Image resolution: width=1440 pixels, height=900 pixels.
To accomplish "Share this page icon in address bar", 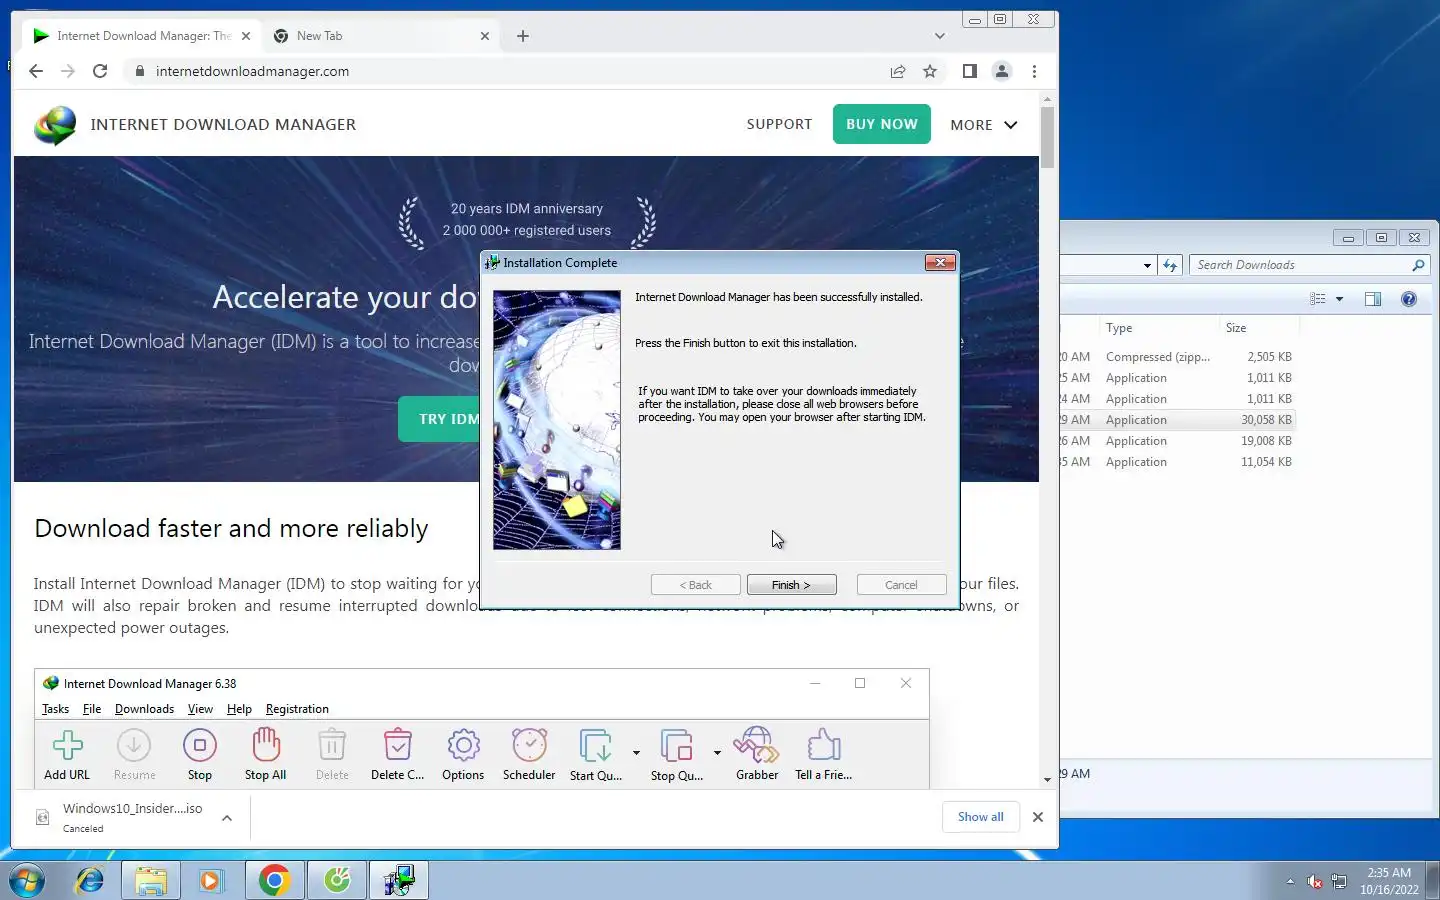I will tap(898, 71).
